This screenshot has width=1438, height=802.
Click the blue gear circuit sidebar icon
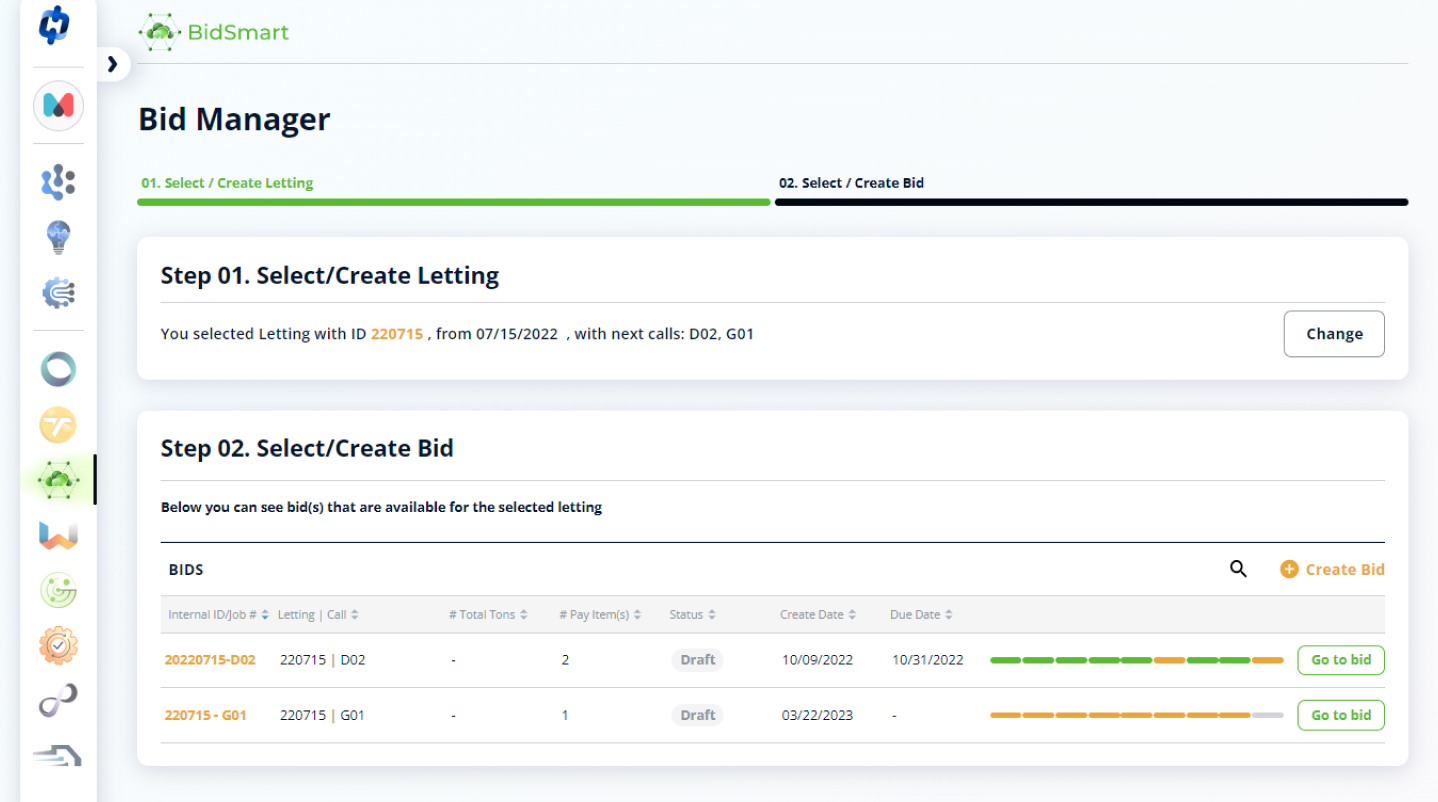[58, 293]
